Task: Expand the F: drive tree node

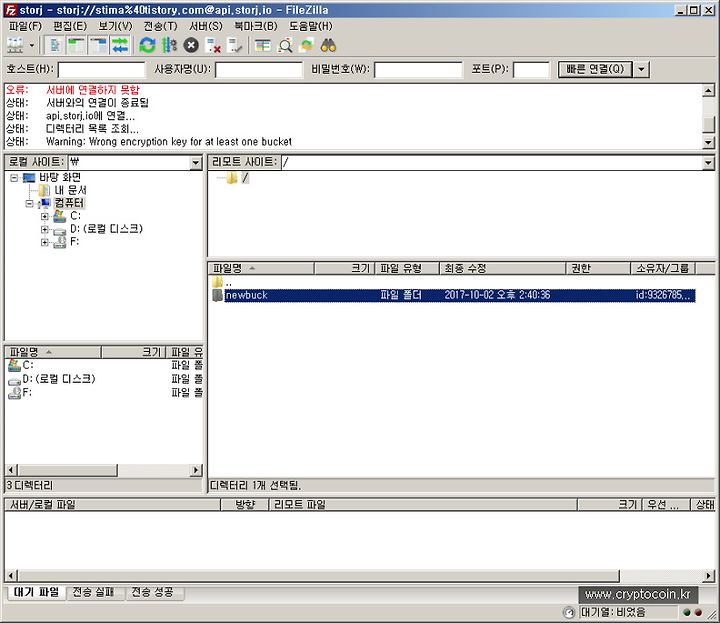Action: pos(45,242)
